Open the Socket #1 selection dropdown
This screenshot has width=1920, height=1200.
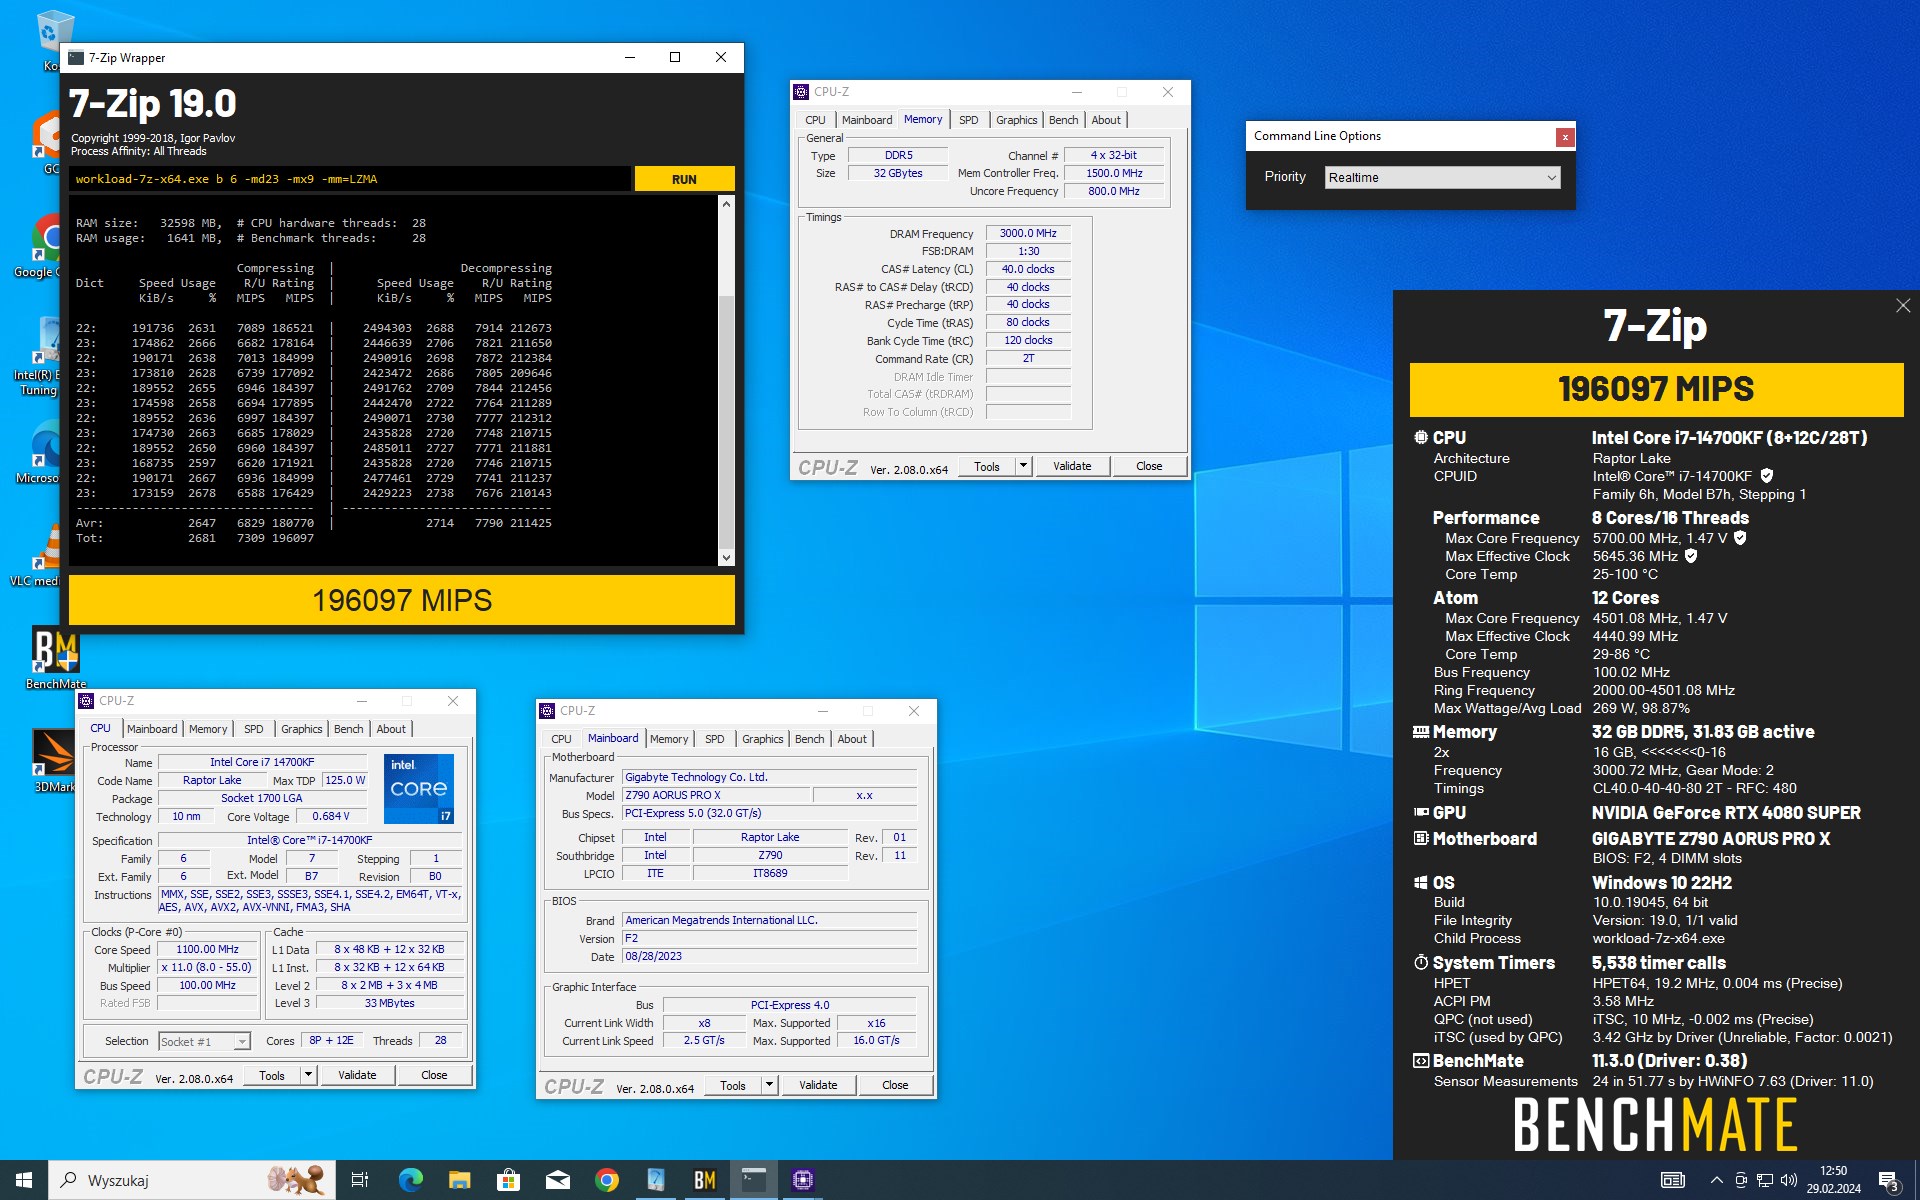(x=204, y=1041)
